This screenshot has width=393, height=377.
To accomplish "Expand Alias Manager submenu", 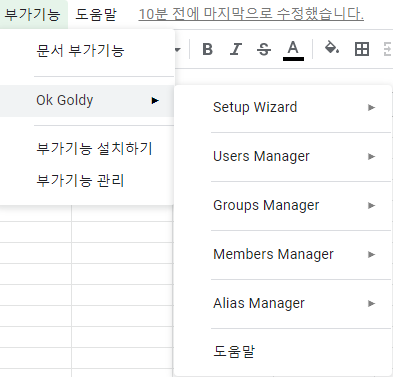I will (283, 303).
